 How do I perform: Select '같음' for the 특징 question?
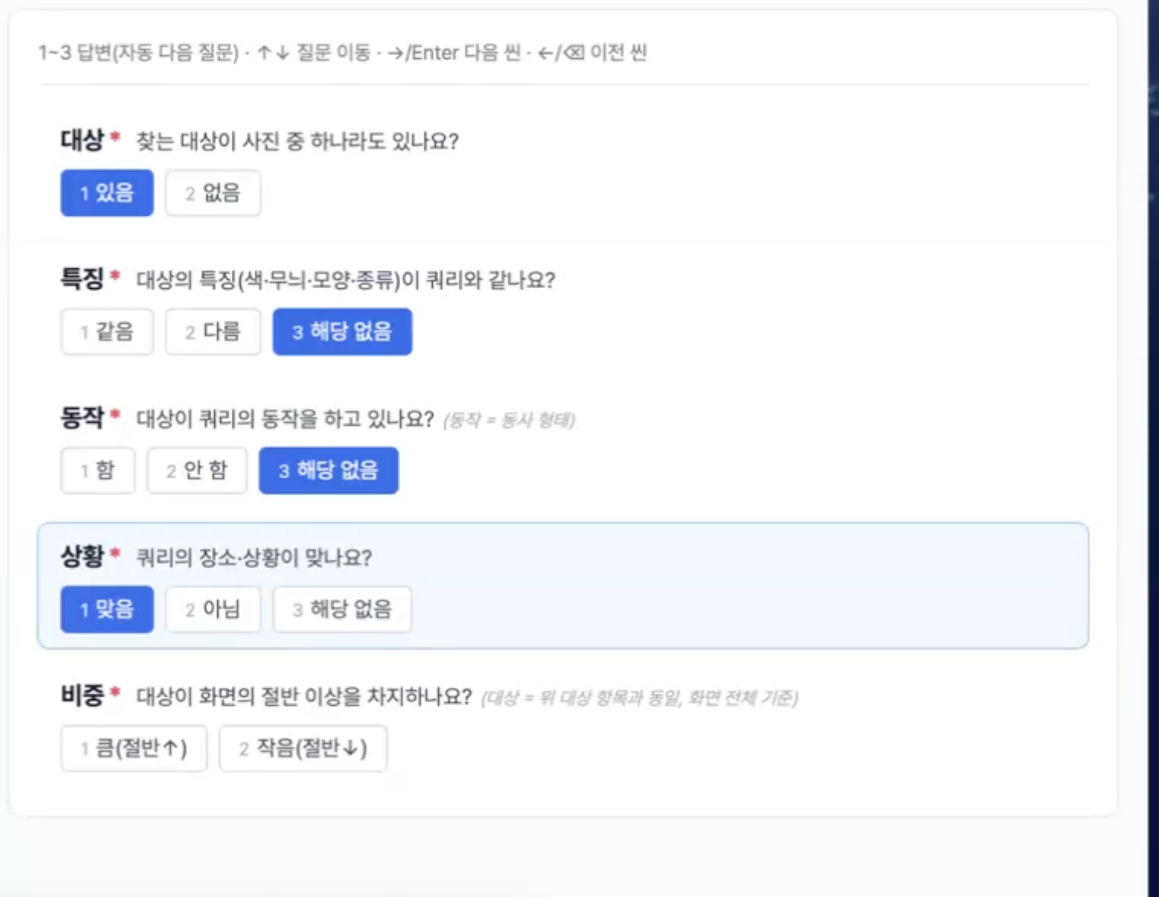107,332
